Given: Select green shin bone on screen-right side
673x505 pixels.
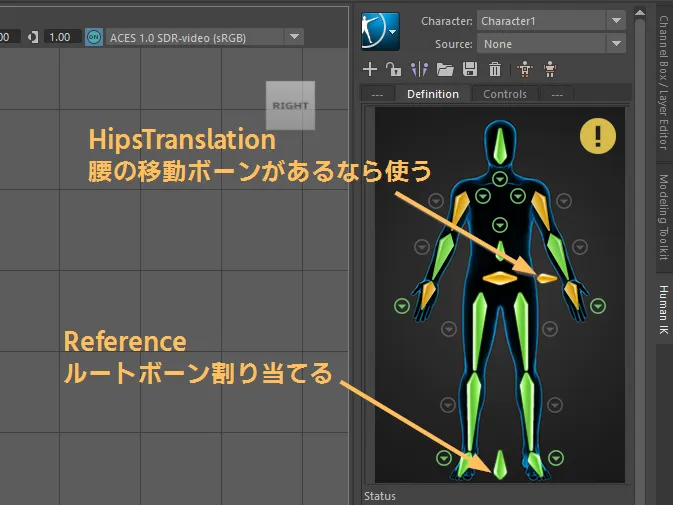Looking at the screenshot, I should coord(527,412).
